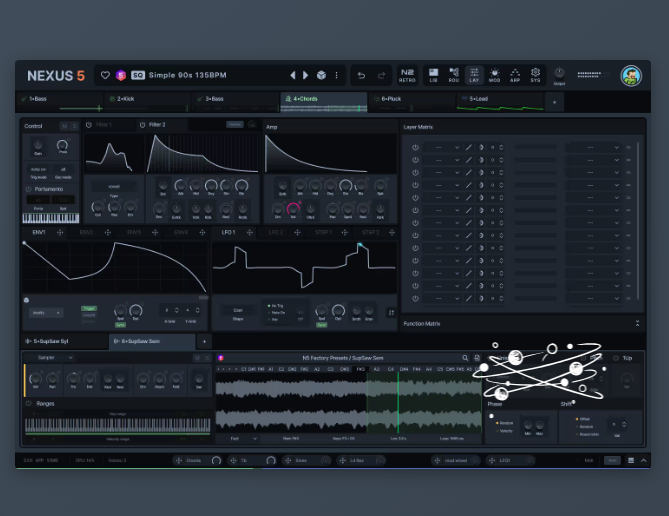Viewport: 669px width, 516px height.
Task: Add a new layer tab with plus
Action: pos(555,101)
